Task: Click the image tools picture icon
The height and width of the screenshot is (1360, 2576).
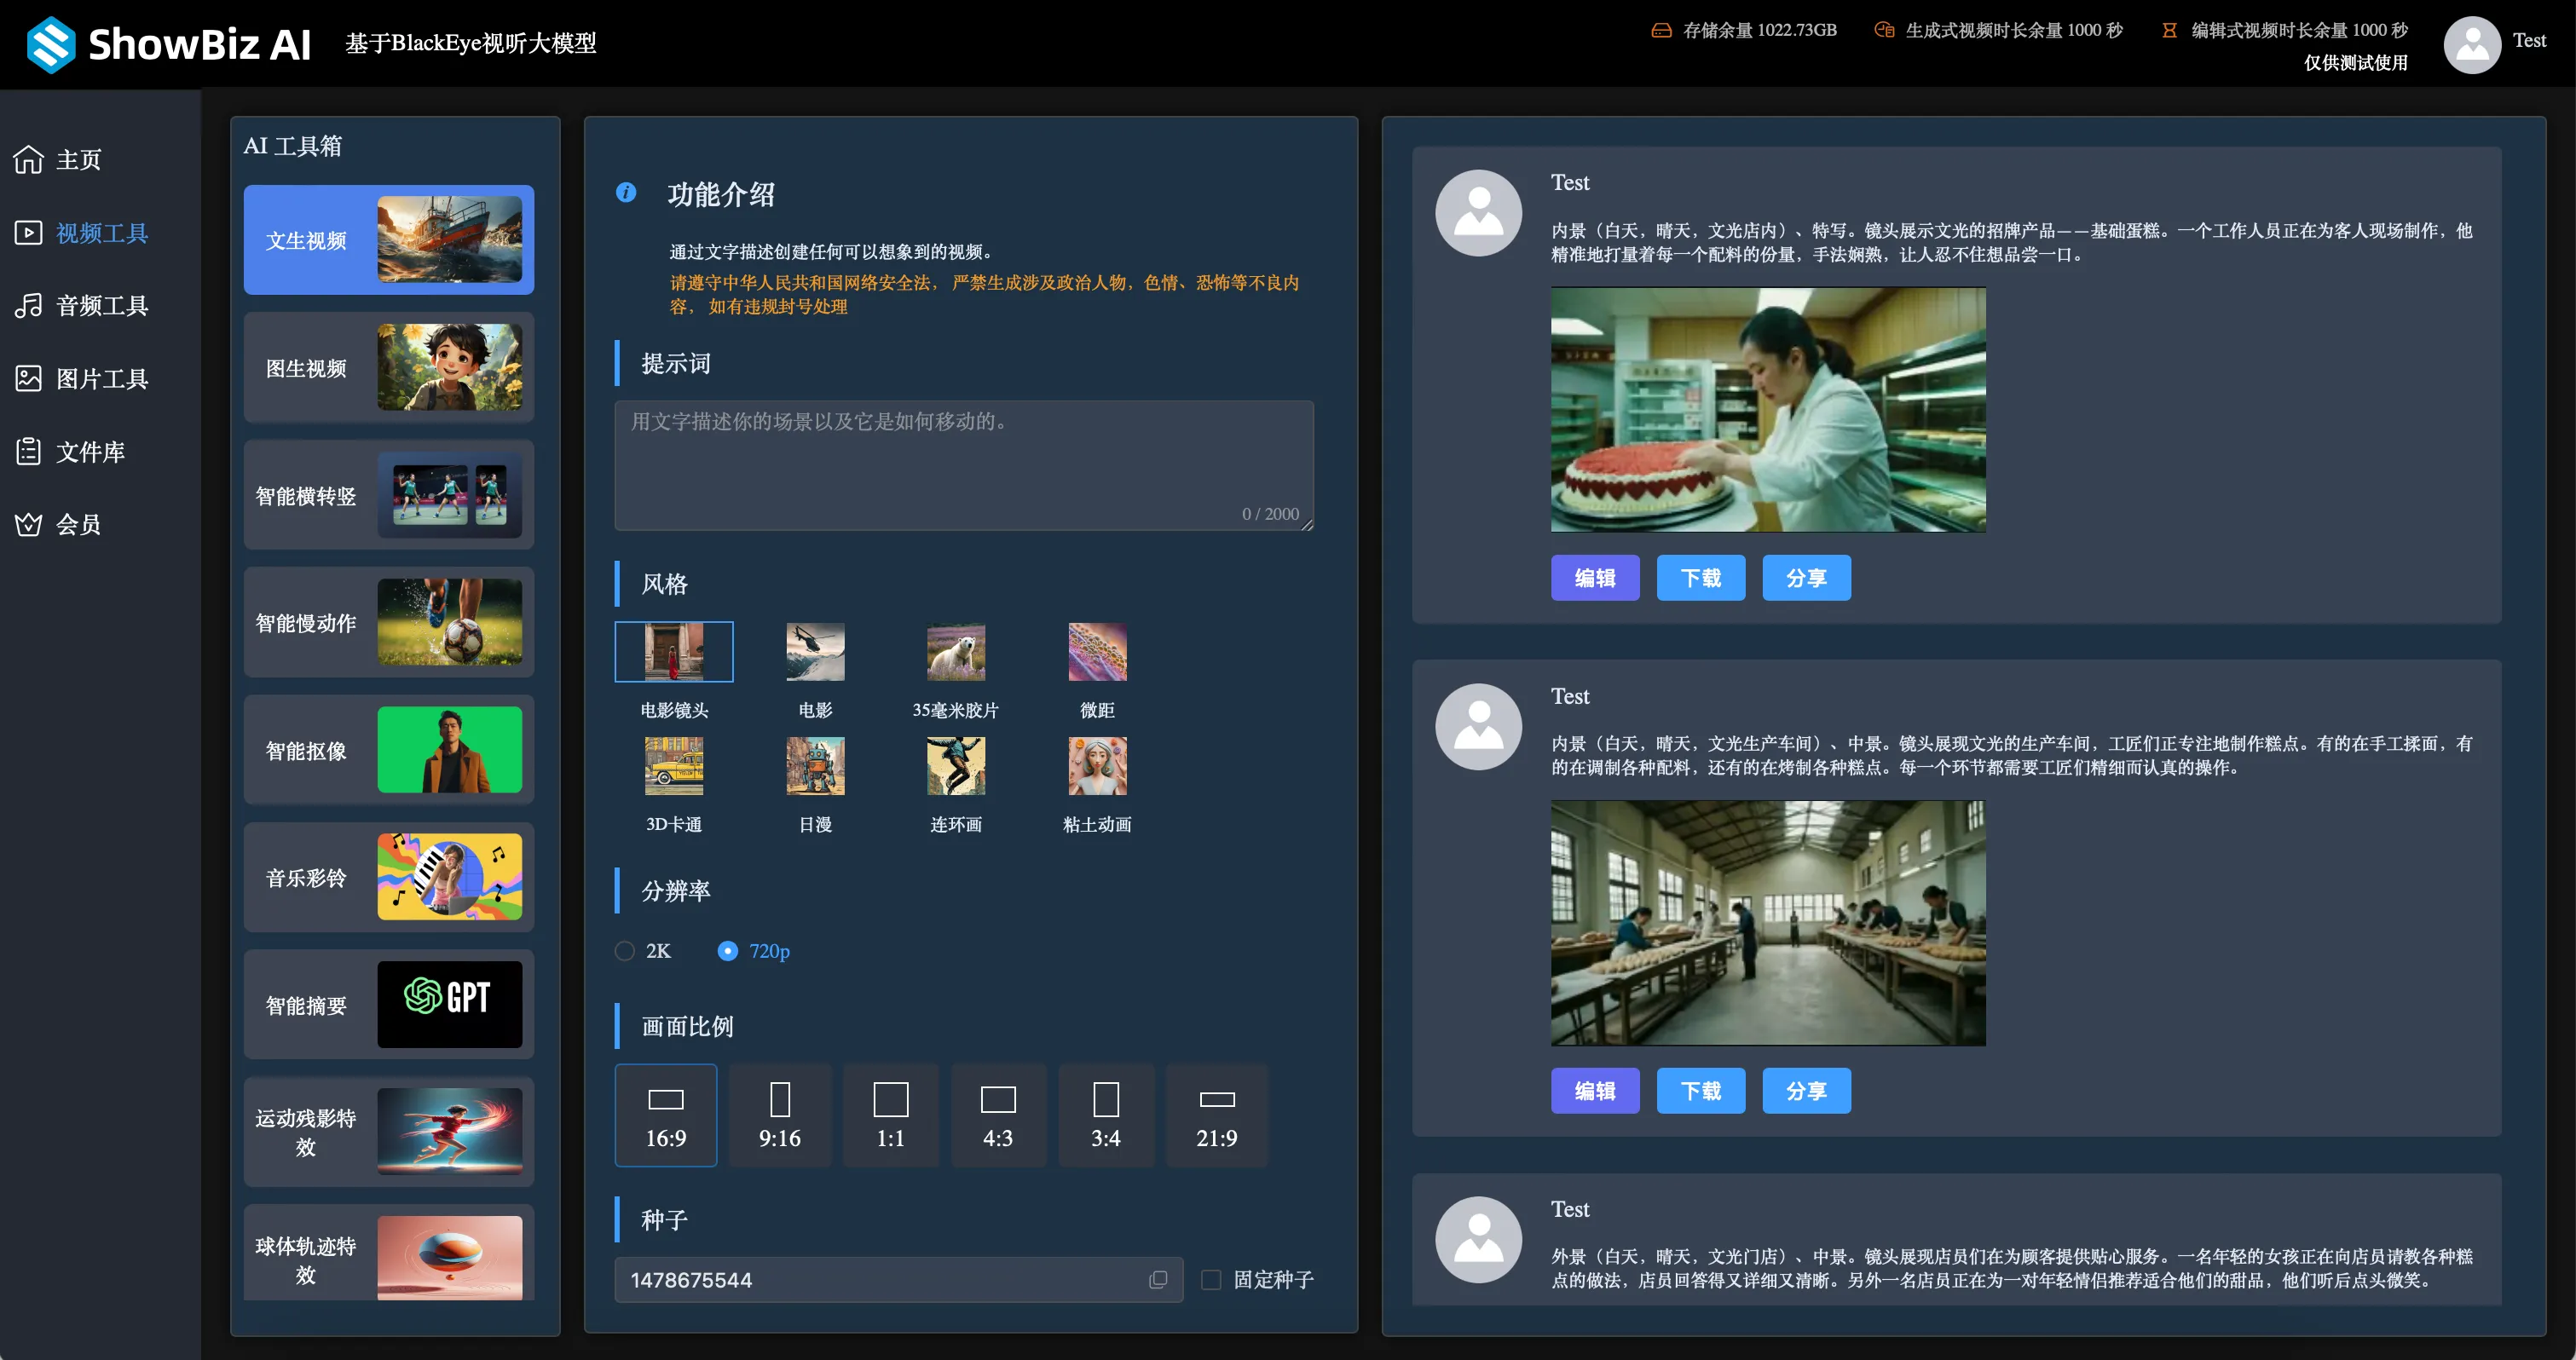Action: (x=28, y=379)
